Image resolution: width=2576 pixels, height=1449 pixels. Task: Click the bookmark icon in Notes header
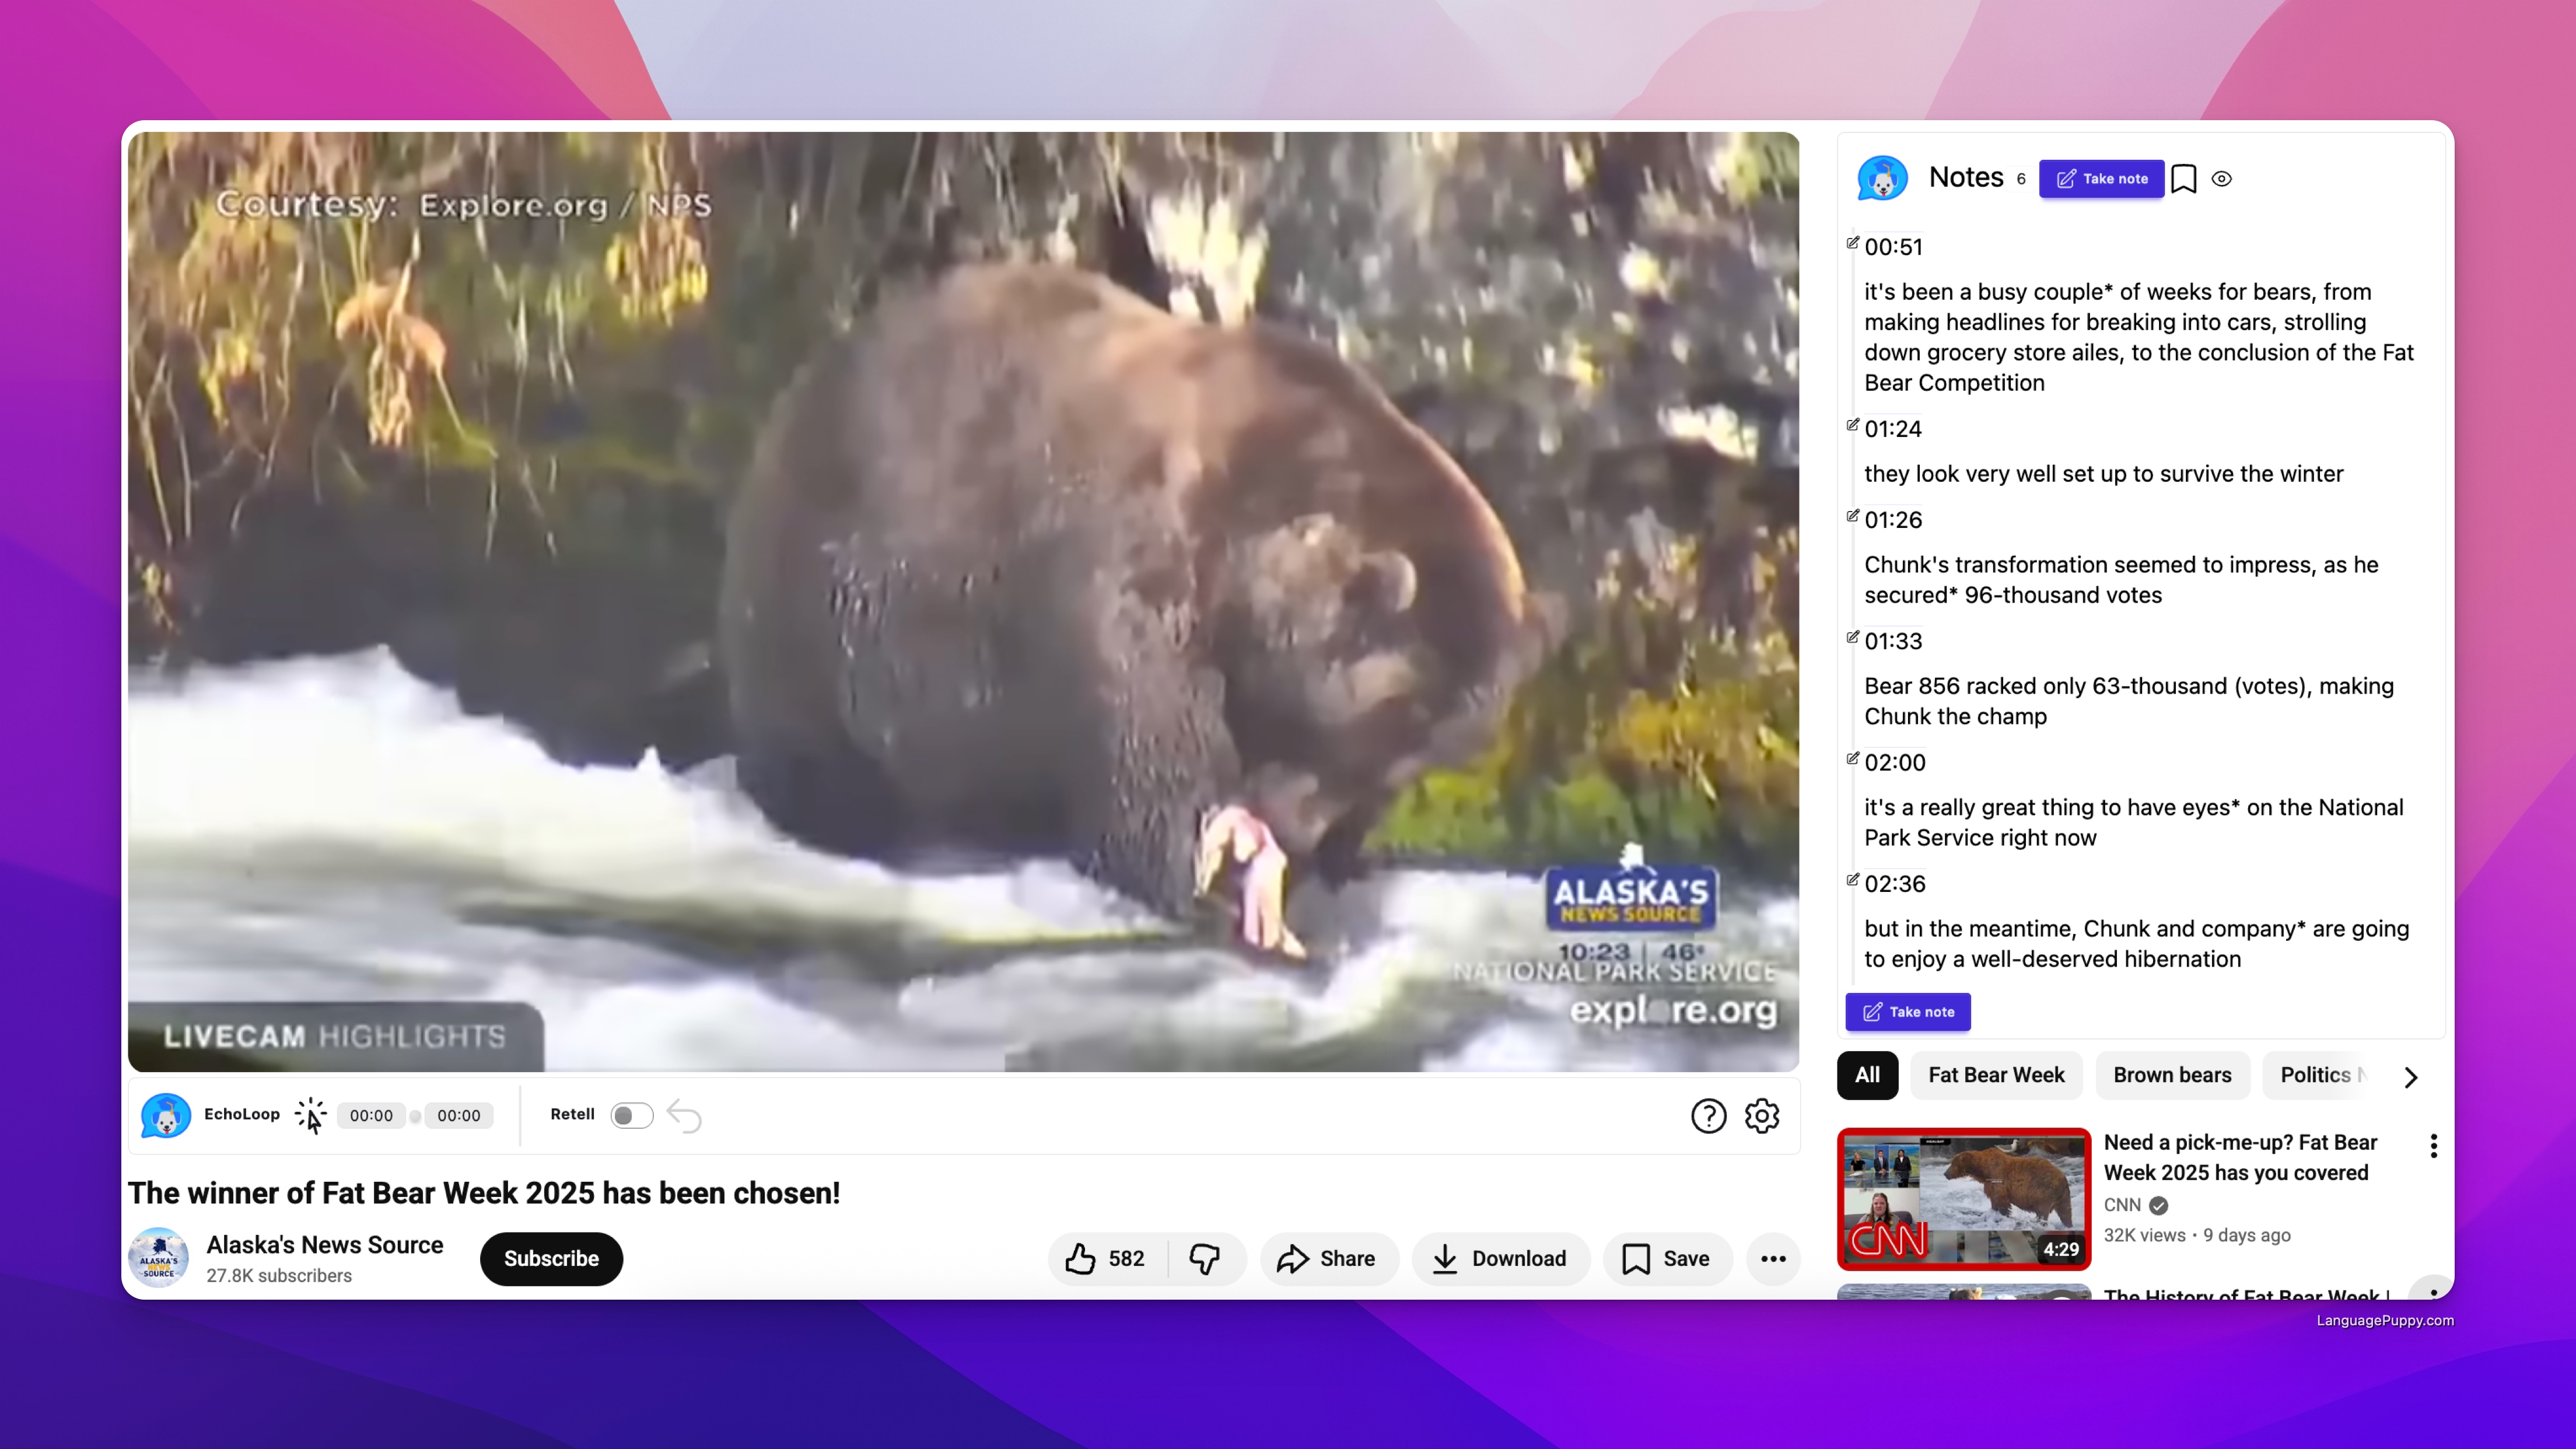[2184, 179]
